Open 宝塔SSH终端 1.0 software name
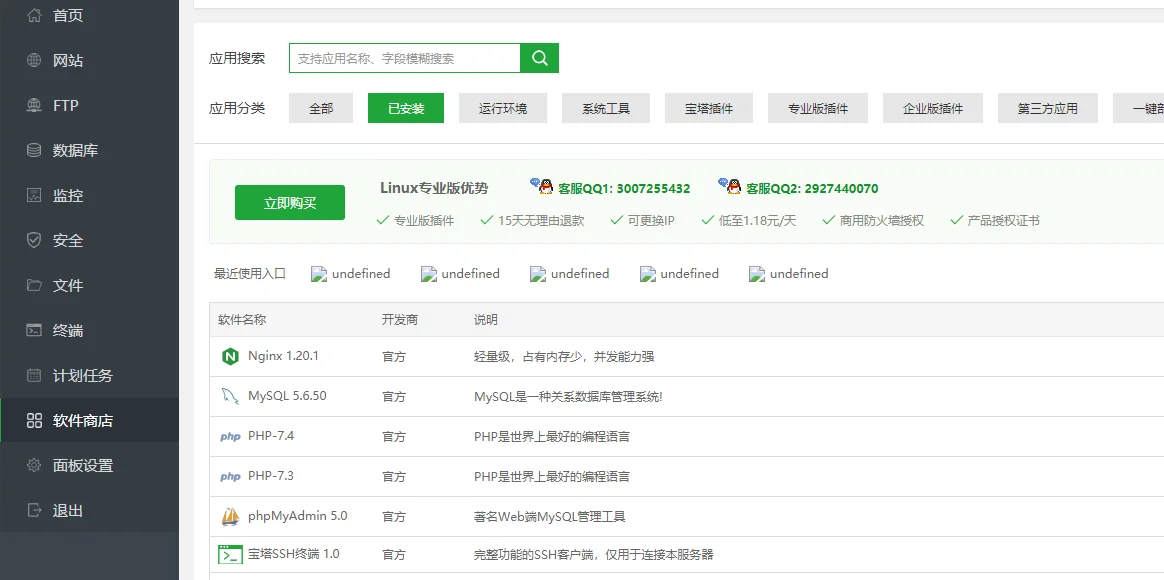The height and width of the screenshot is (580, 1164). coord(294,554)
